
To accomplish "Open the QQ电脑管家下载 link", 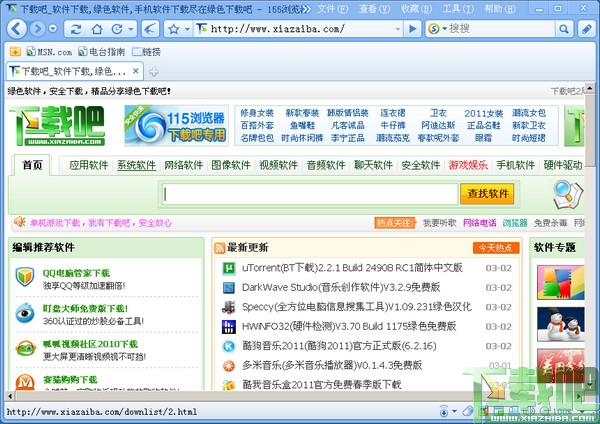I will point(76,273).
